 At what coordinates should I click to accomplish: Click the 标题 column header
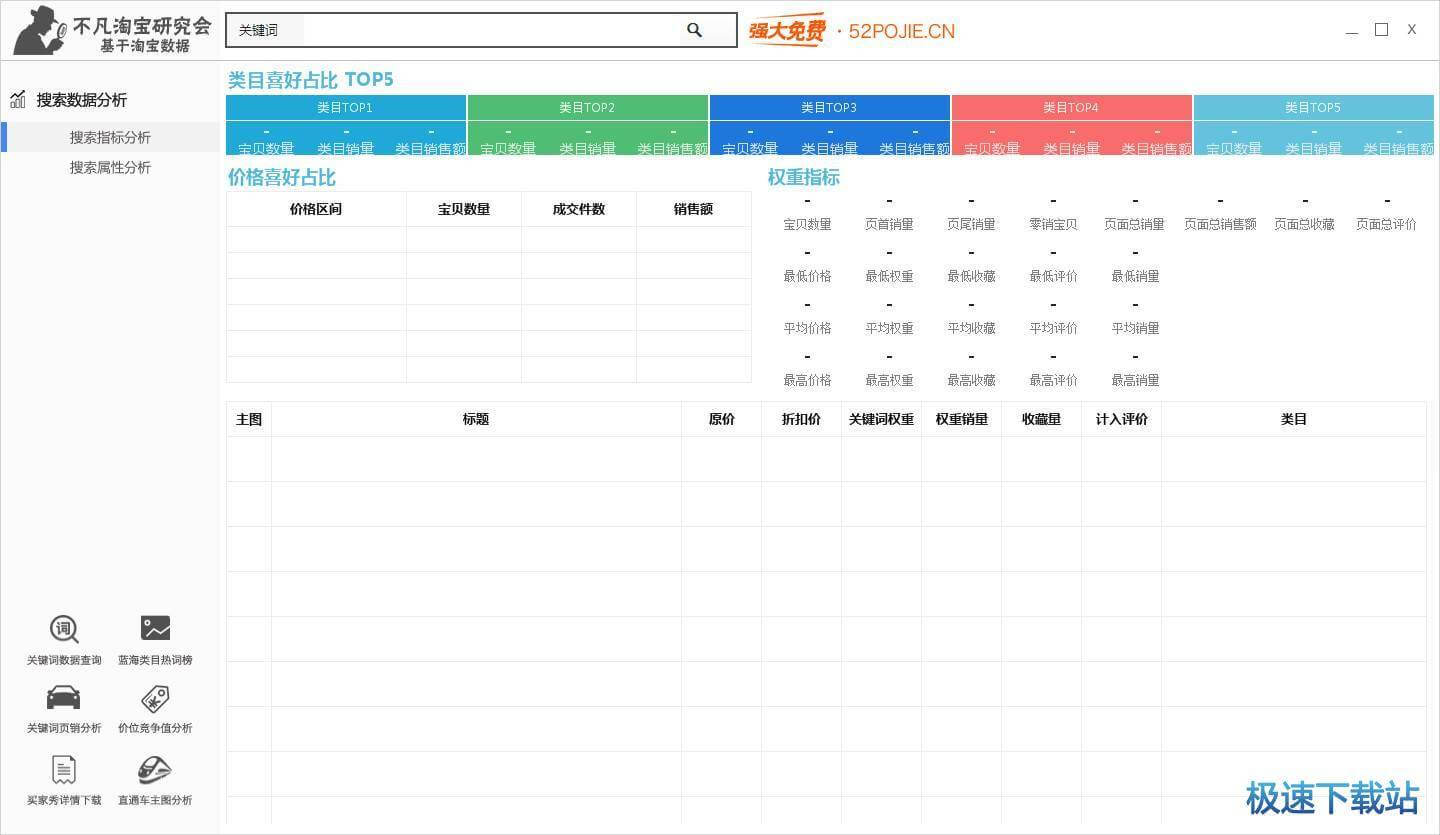pos(476,419)
